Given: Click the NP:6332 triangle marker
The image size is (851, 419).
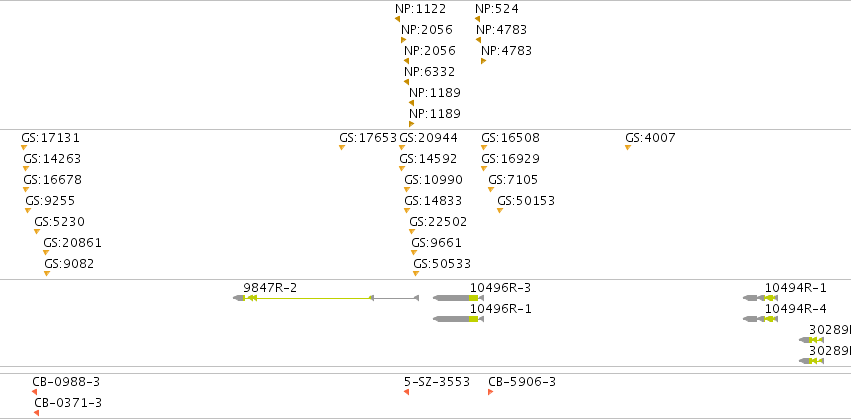Looking at the screenshot, I should coord(407,82).
